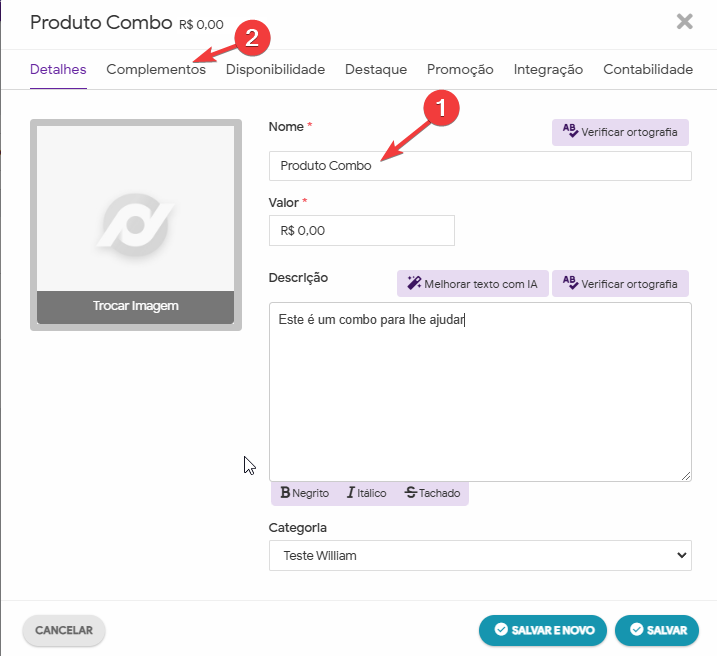717x656 pixels.
Task: Expand the Categoria dropdown
Action: point(480,555)
